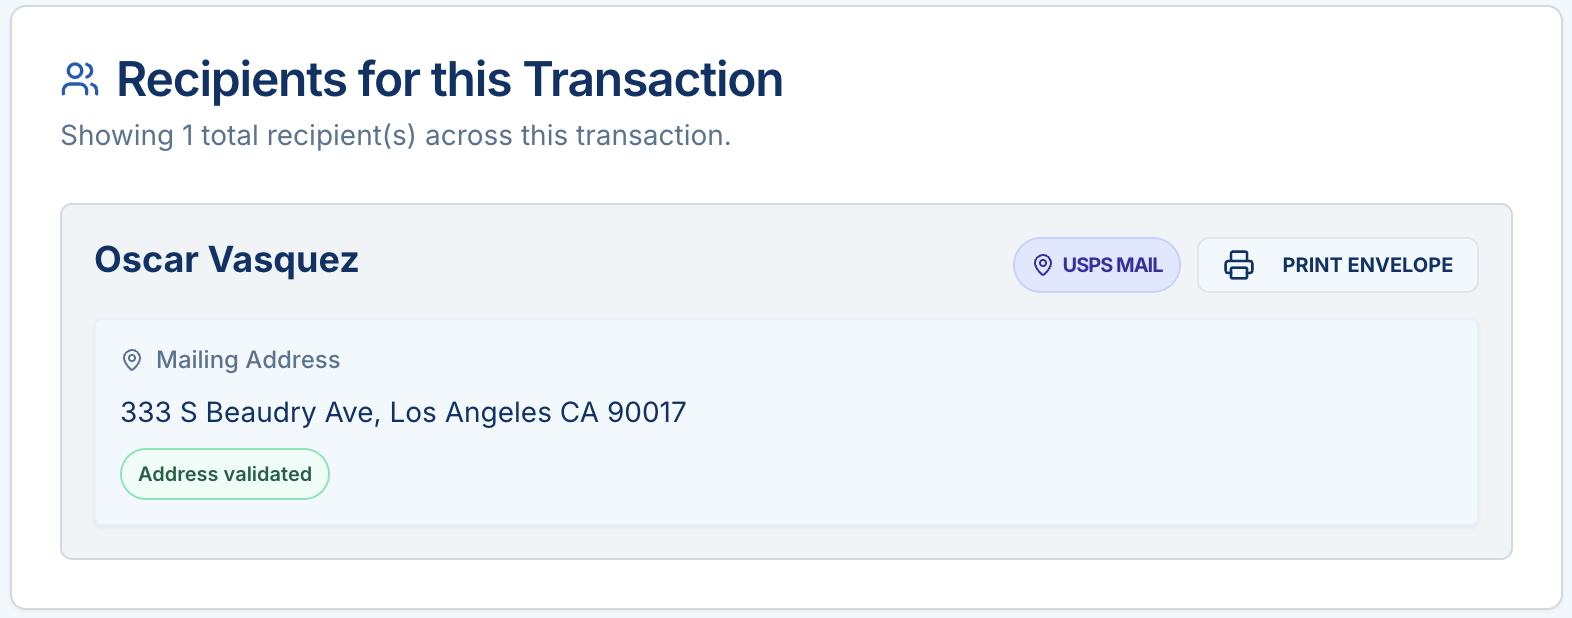
Task: Click the Address validated badge
Action: click(225, 474)
